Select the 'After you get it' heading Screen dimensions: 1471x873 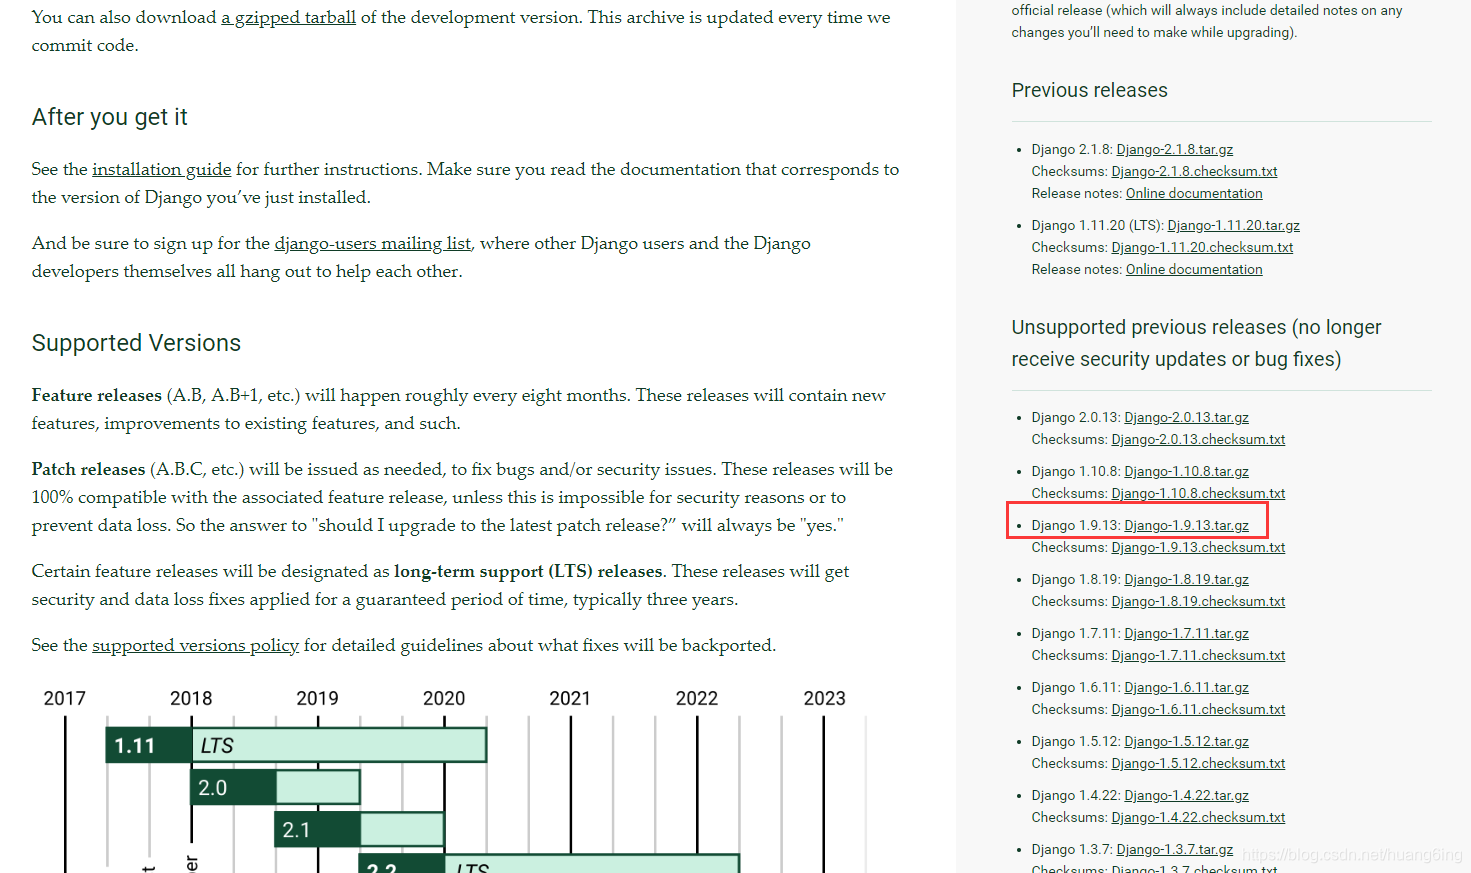(109, 118)
